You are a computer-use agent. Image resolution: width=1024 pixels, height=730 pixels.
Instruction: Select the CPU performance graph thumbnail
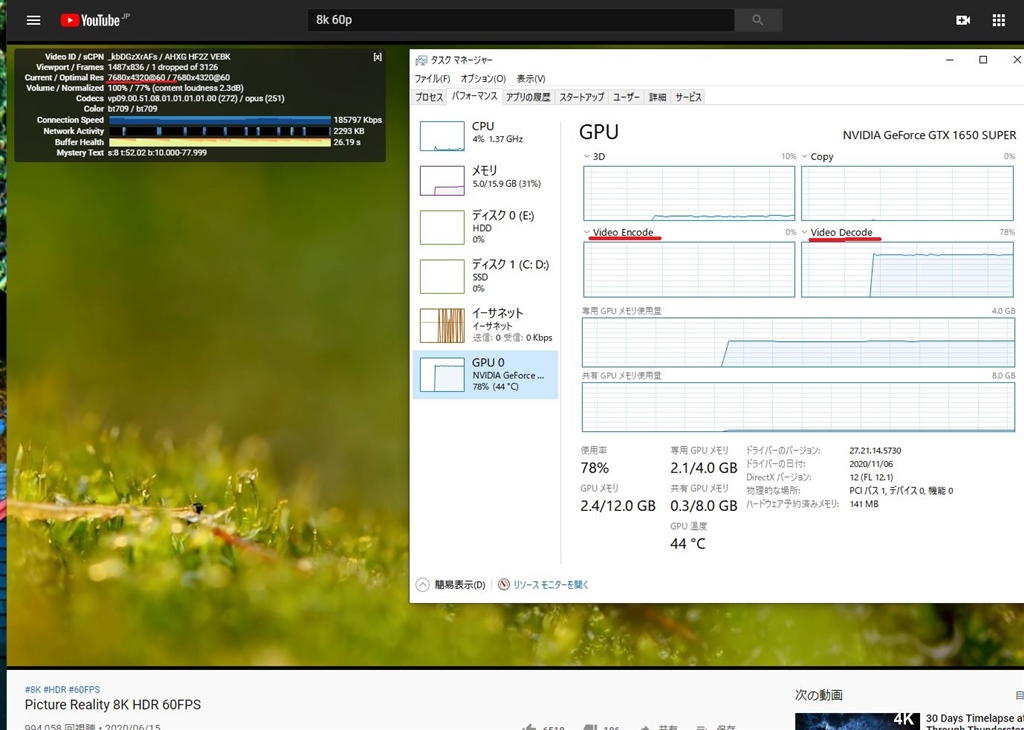point(442,136)
